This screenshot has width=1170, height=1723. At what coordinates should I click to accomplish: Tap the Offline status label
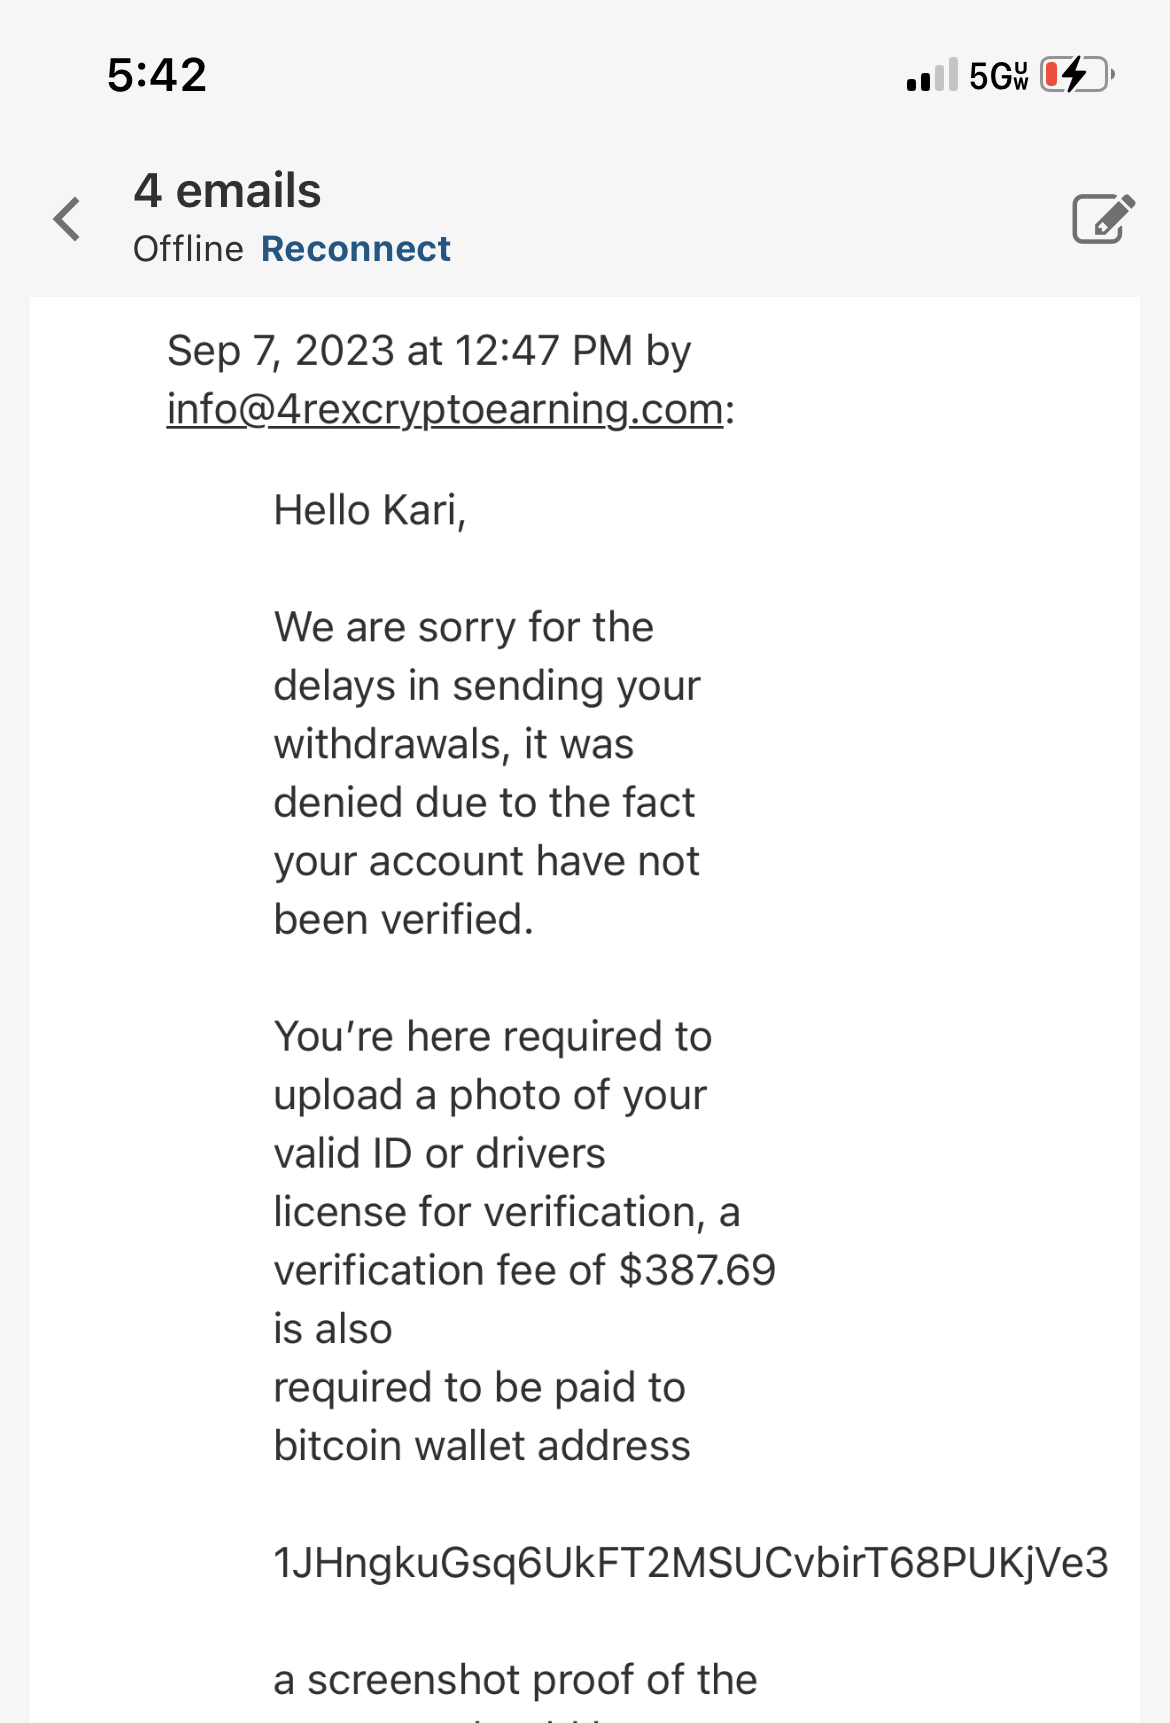click(188, 249)
